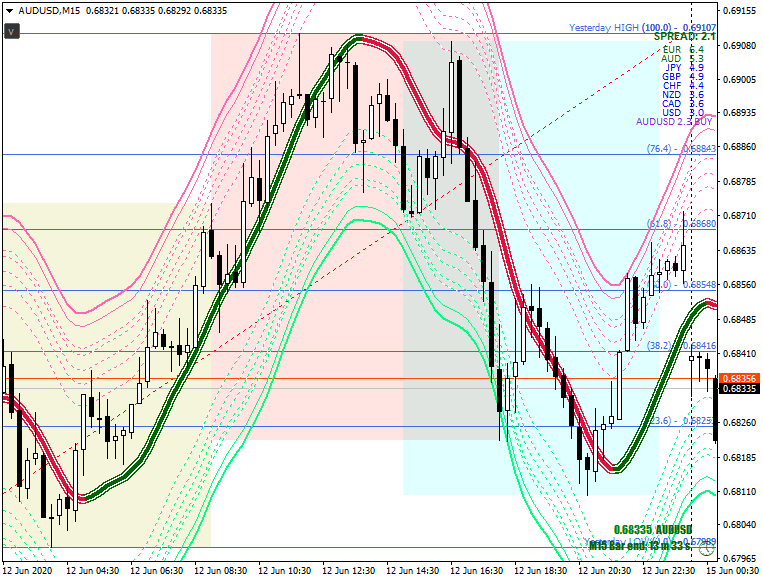763x582 pixels.
Task: Click the orange 0.68356 price tag
Action: [x=739, y=378]
